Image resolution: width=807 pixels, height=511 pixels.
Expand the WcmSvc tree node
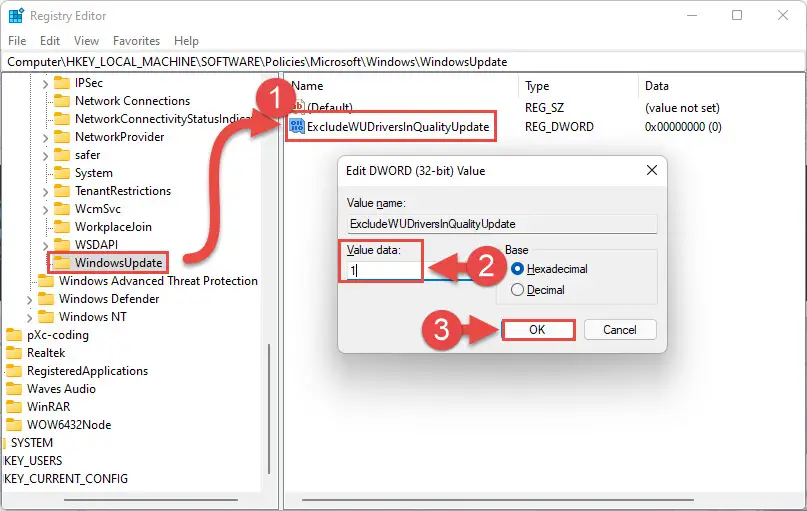(x=45, y=209)
